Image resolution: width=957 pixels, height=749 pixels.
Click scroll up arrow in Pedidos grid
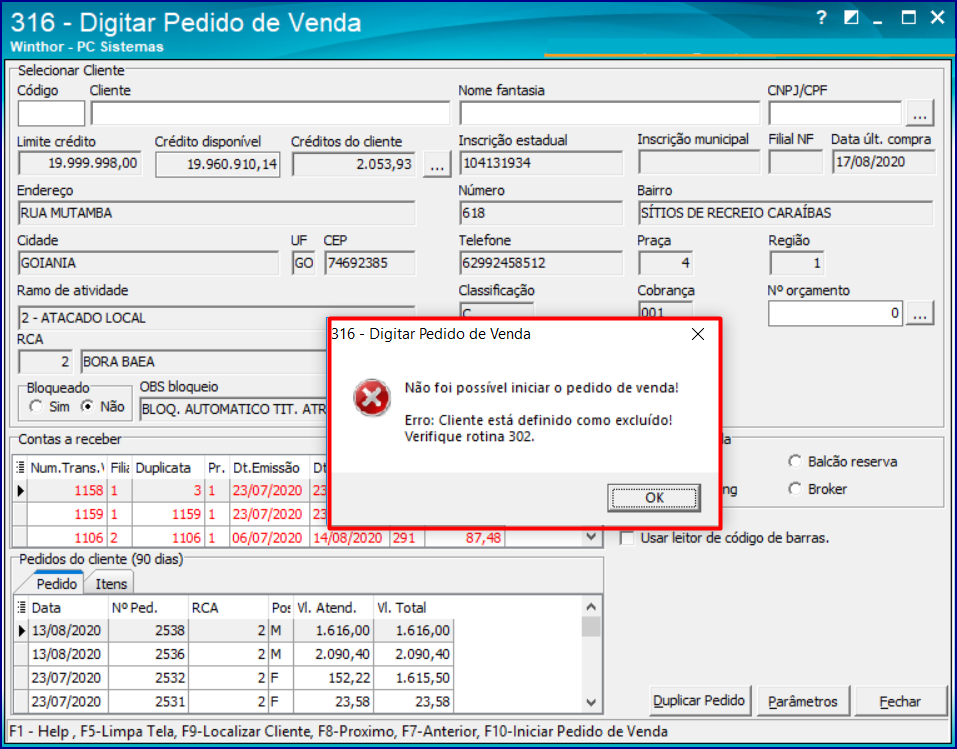[x=591, y=607]
